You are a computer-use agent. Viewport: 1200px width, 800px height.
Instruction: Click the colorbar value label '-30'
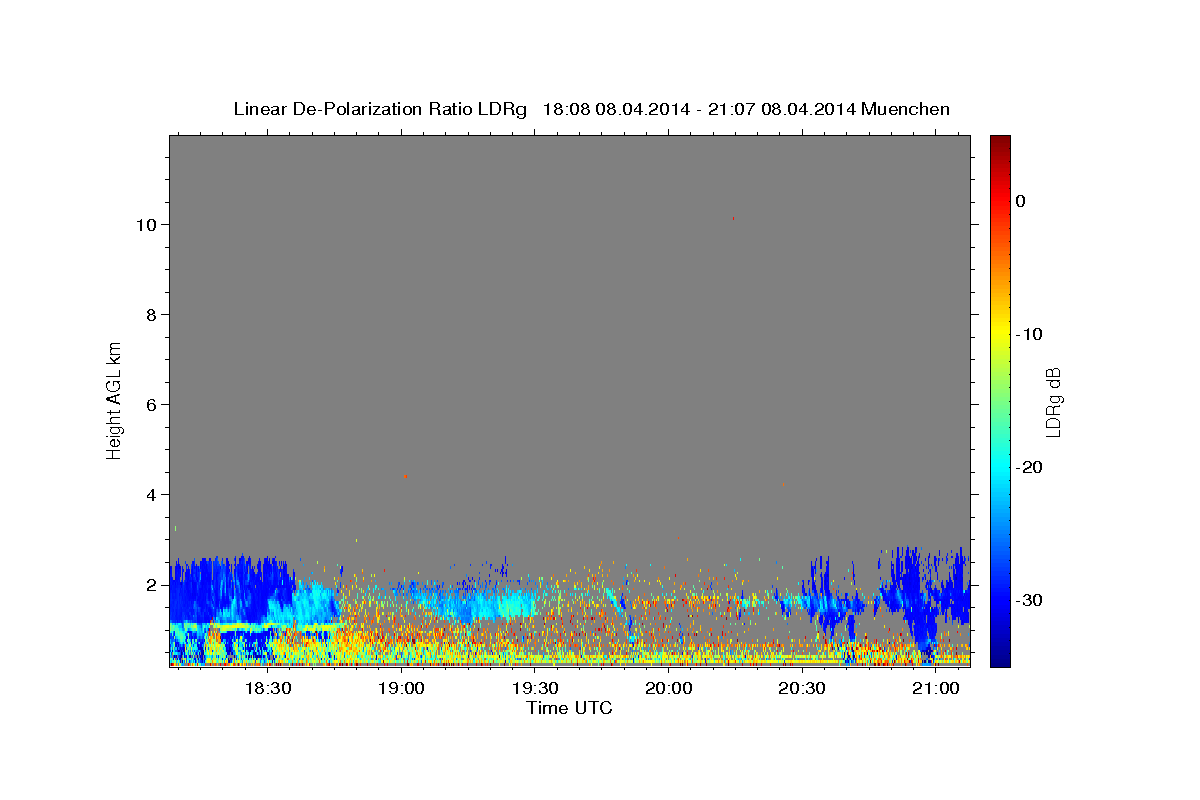tap(1030, 600)
